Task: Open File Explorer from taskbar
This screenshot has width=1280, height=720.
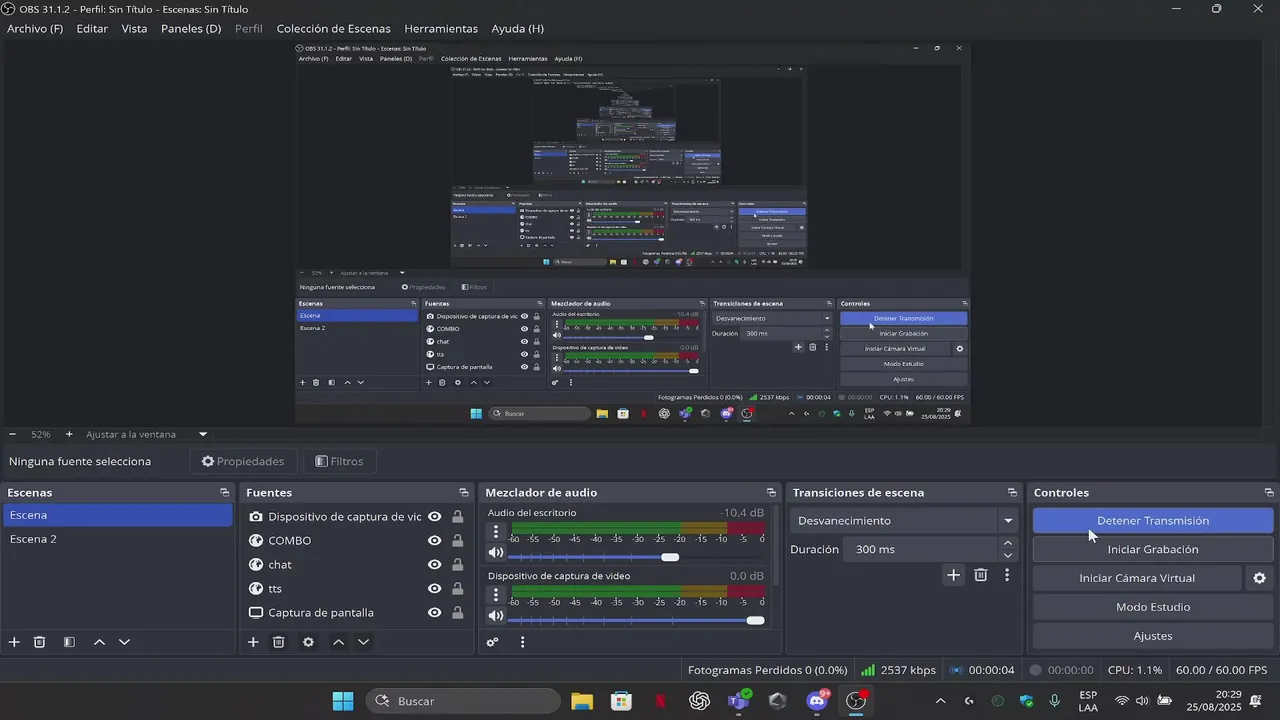Action: 582,701
